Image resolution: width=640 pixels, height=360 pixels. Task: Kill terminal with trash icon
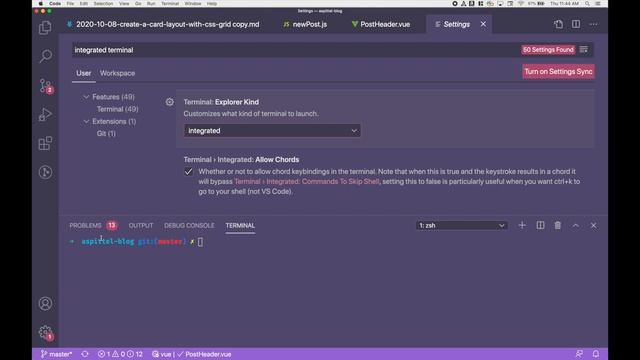(x=558, y=225)
